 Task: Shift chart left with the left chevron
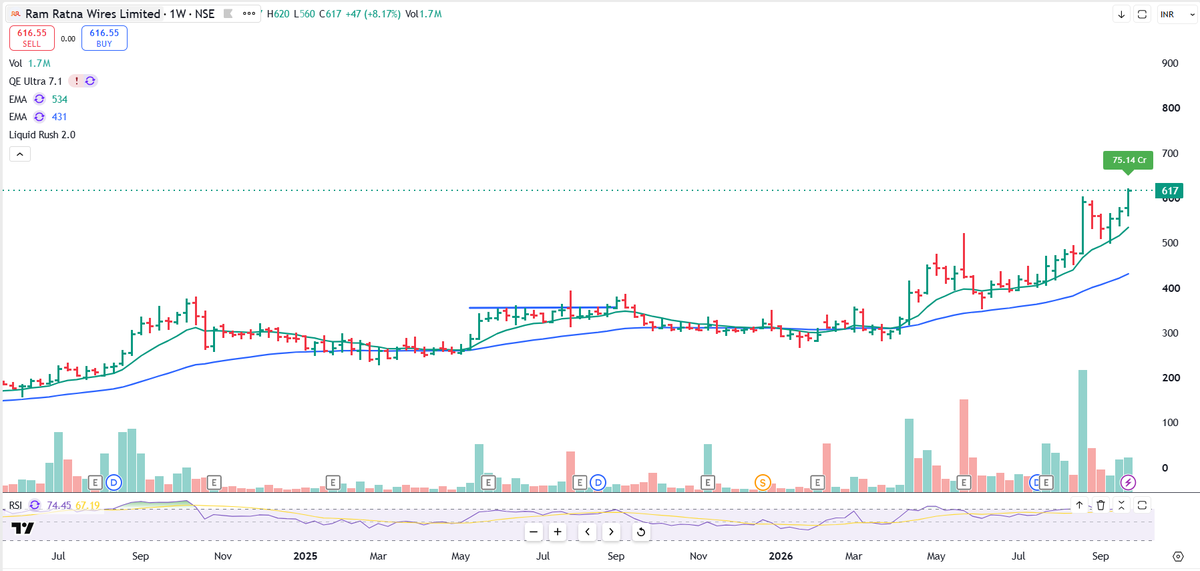point(587,532)
